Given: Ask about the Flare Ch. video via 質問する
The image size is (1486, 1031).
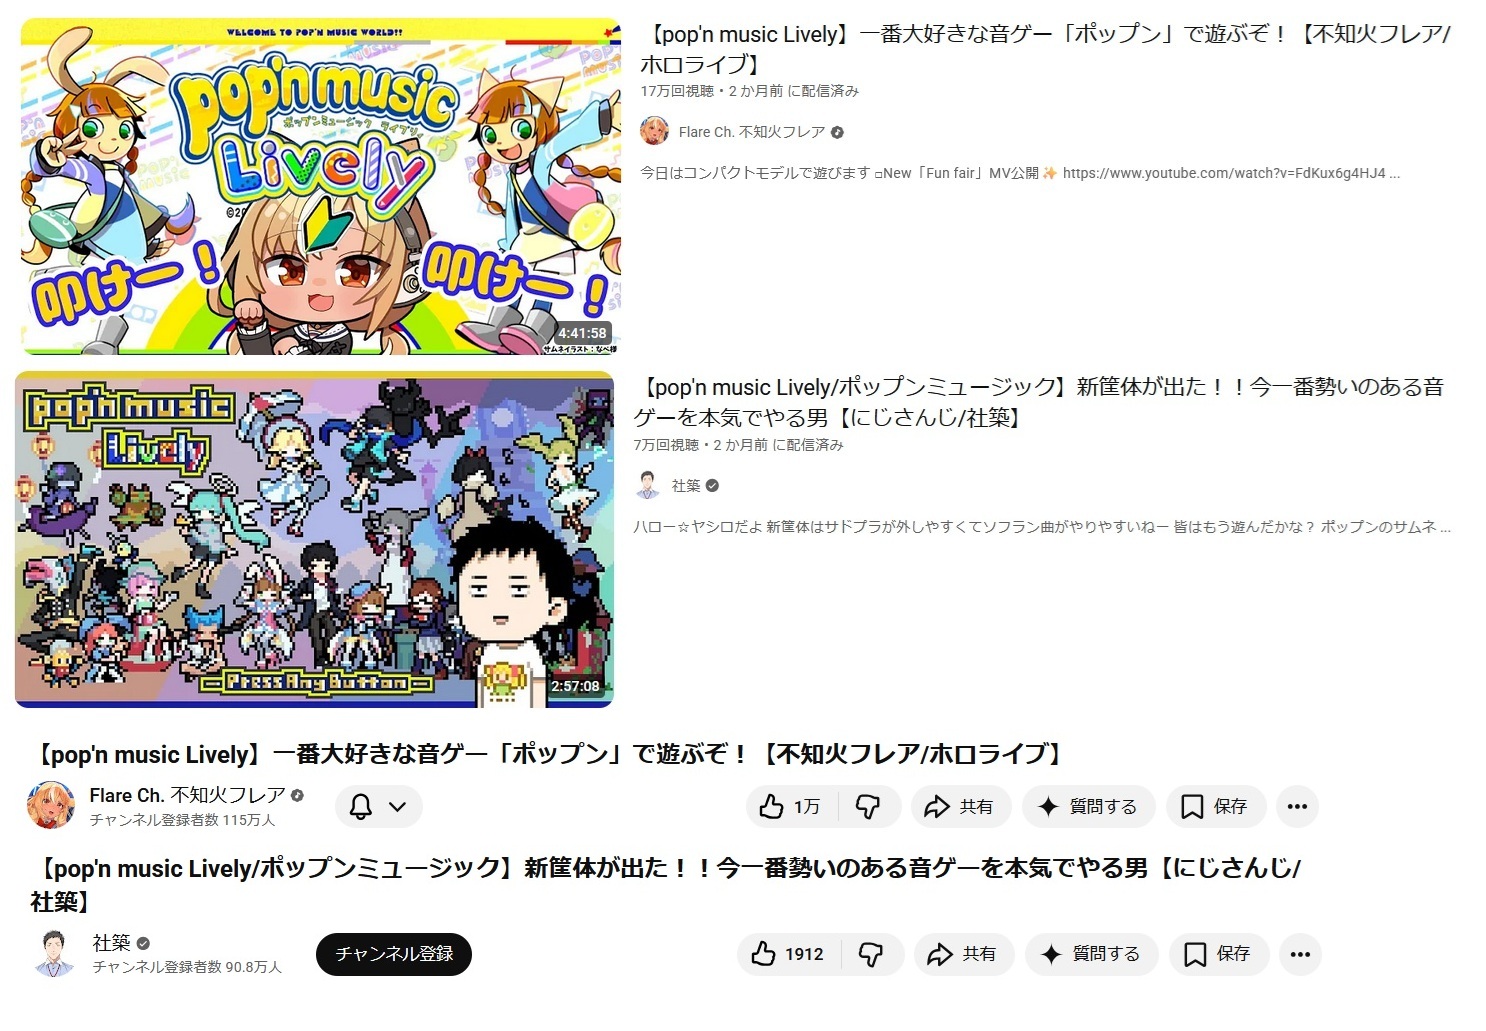Looking at the screenshot, I should 1089,807.
